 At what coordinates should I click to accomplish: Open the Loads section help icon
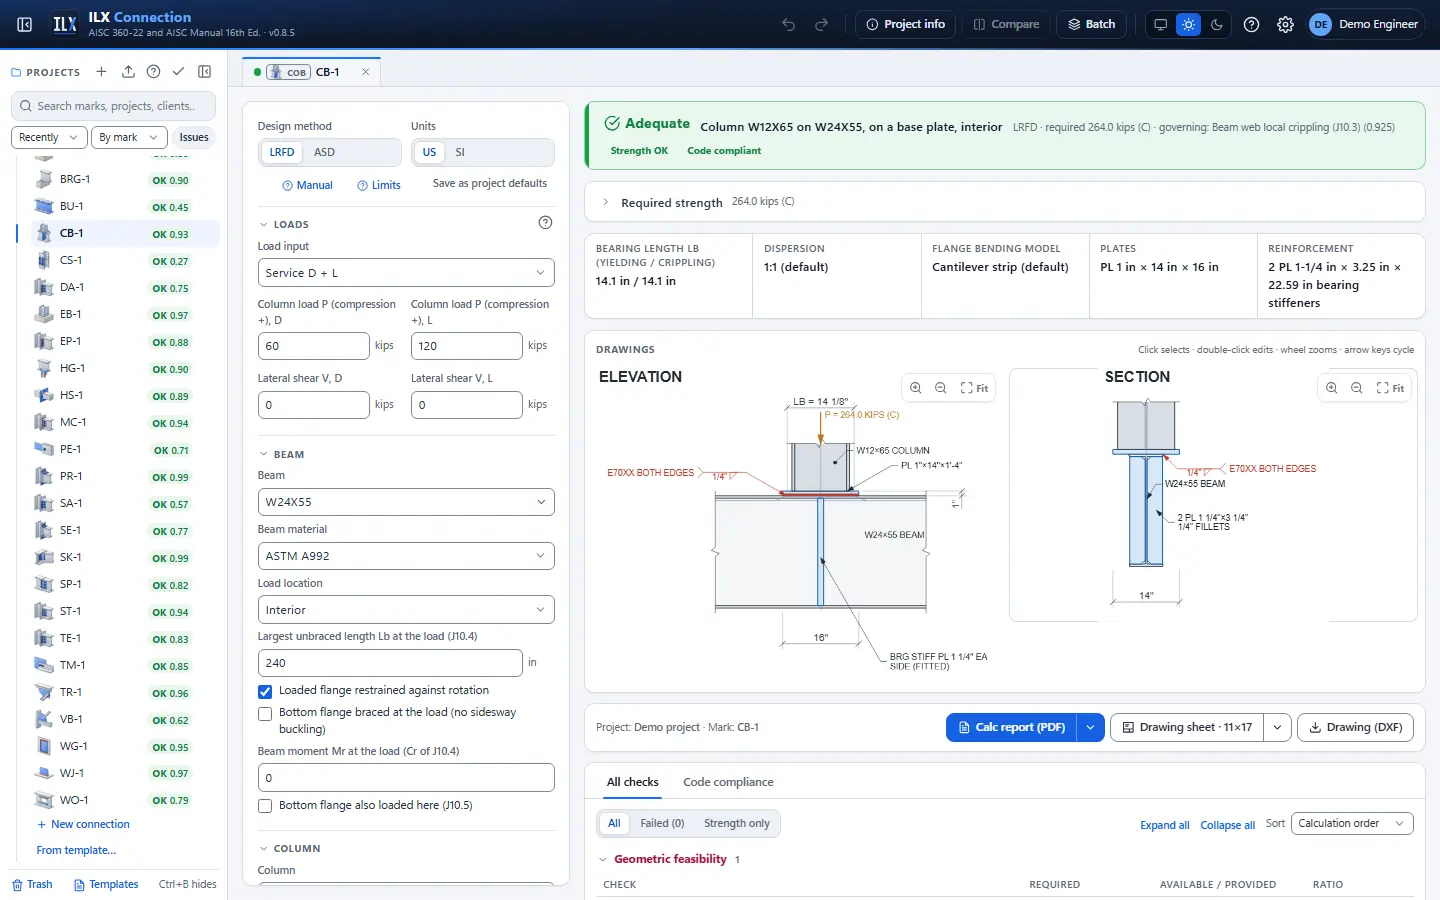(545, 223)
